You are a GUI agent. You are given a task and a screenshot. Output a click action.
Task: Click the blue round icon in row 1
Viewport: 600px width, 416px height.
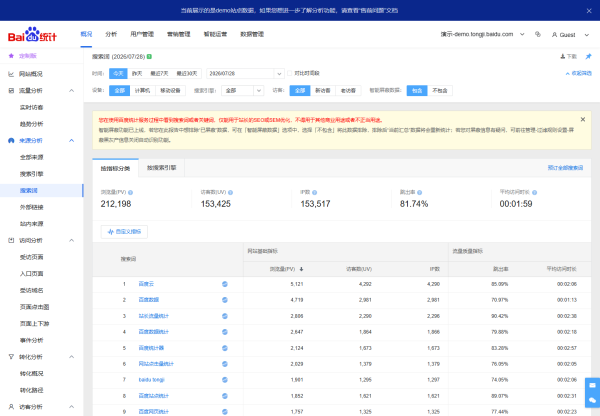click(x=225, y=284)
